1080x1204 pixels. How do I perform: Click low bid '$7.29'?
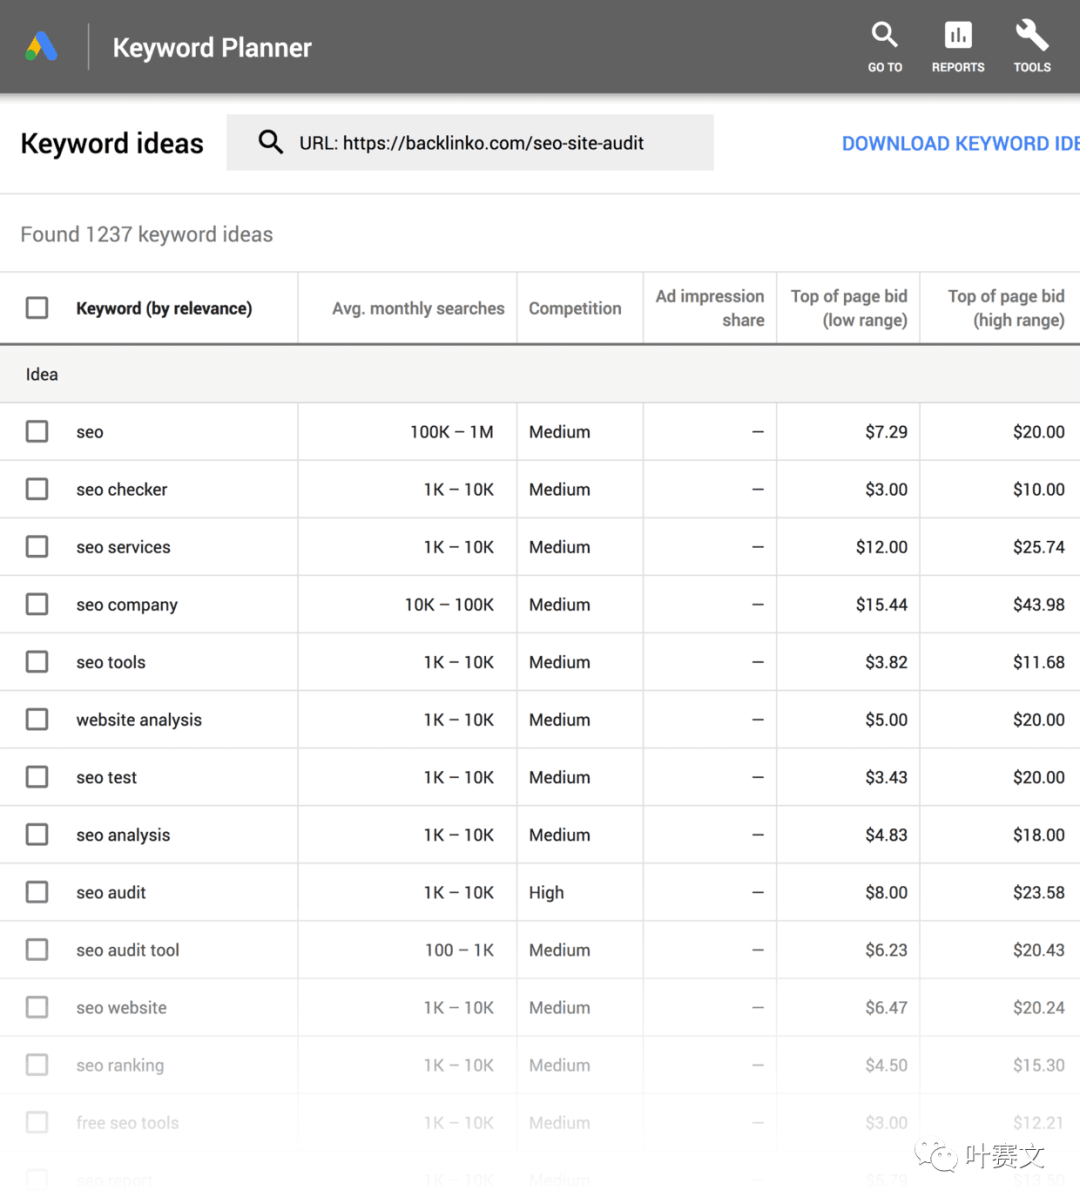pyautogui.click(x=886, y=432)
